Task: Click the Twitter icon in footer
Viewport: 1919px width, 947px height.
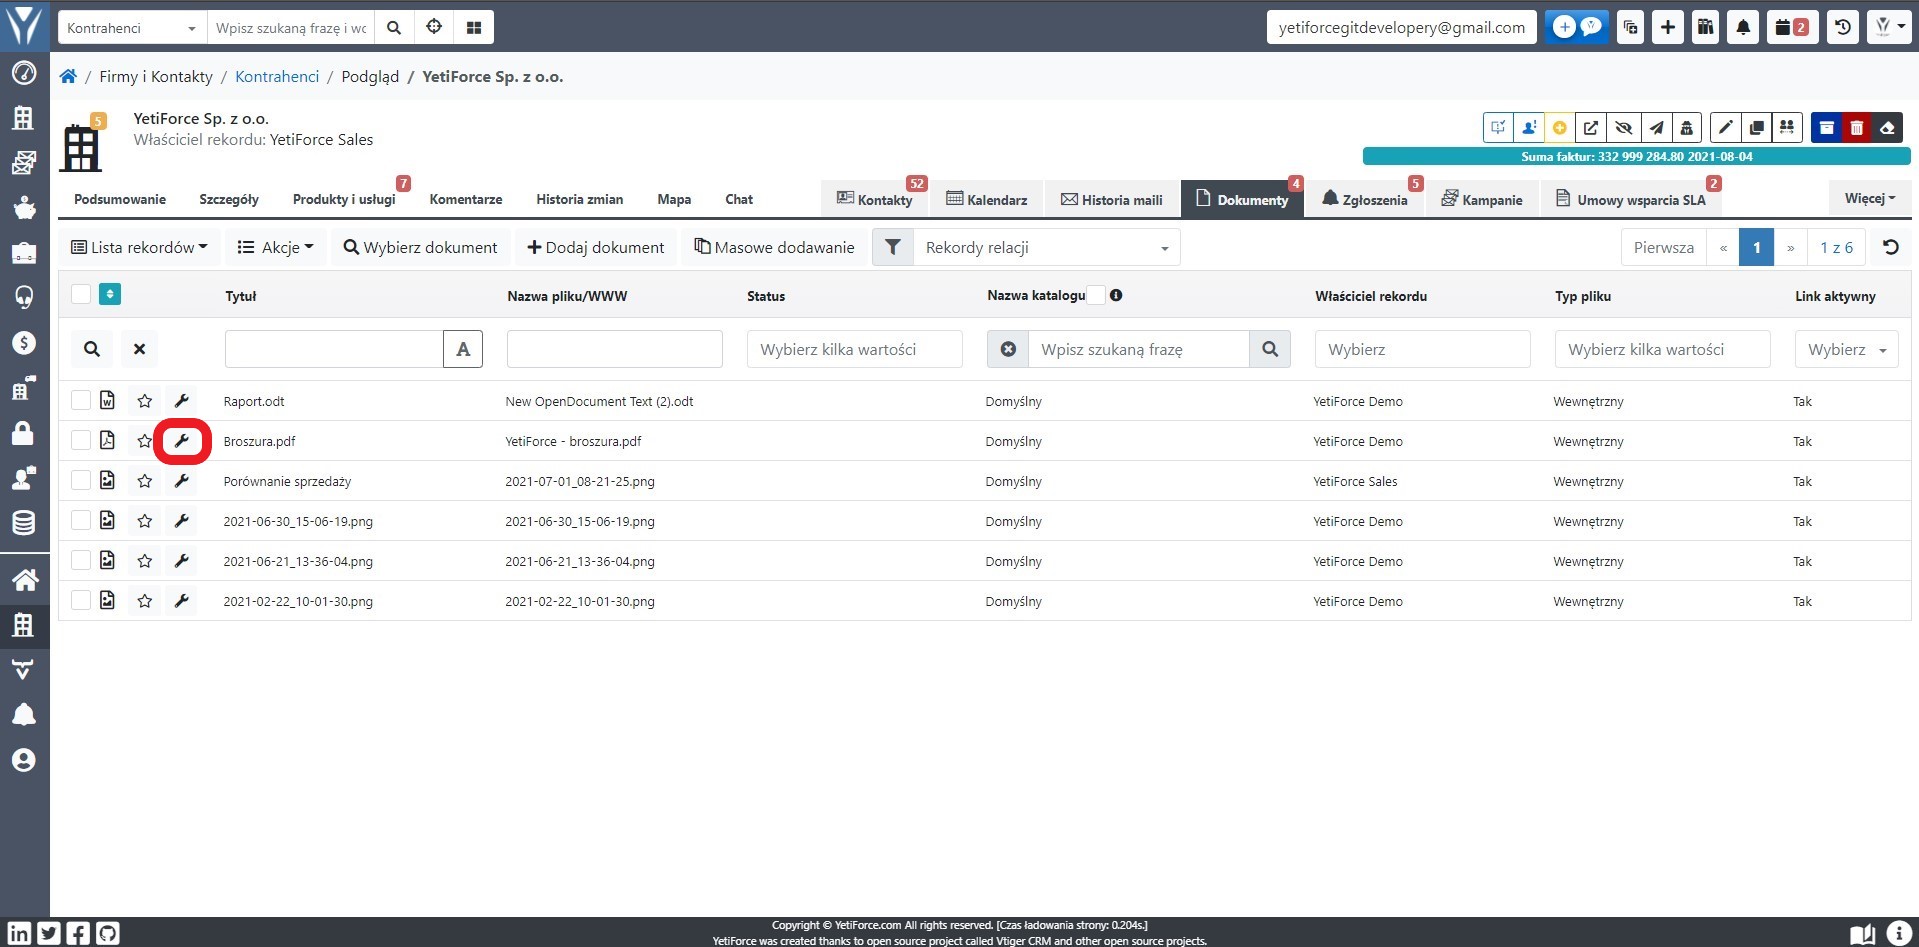Action: point(49,934)
